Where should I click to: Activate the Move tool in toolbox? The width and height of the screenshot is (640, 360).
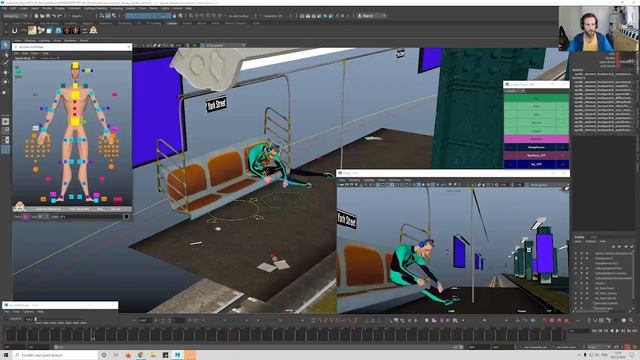pos(5,72)
